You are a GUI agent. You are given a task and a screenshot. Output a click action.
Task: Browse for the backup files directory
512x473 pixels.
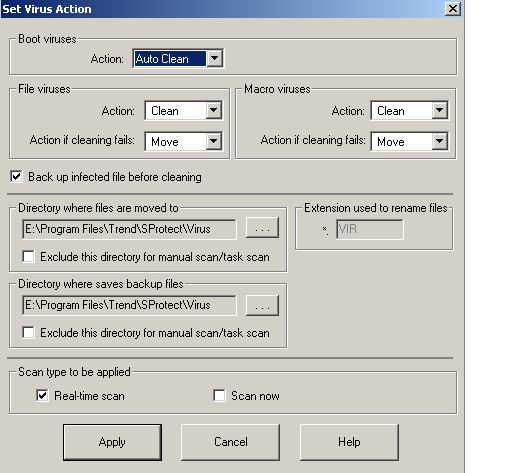point(262,305)
